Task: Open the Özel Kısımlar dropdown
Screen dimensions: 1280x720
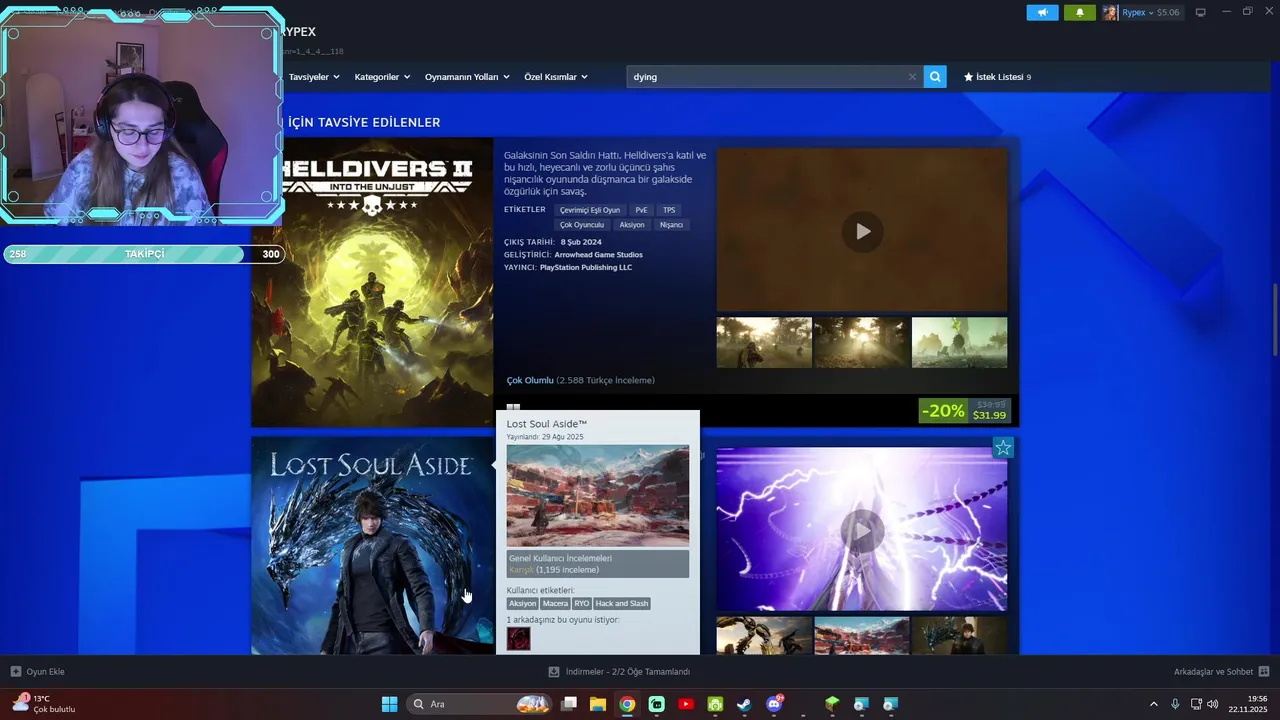Action: click(x=556, y=77)
